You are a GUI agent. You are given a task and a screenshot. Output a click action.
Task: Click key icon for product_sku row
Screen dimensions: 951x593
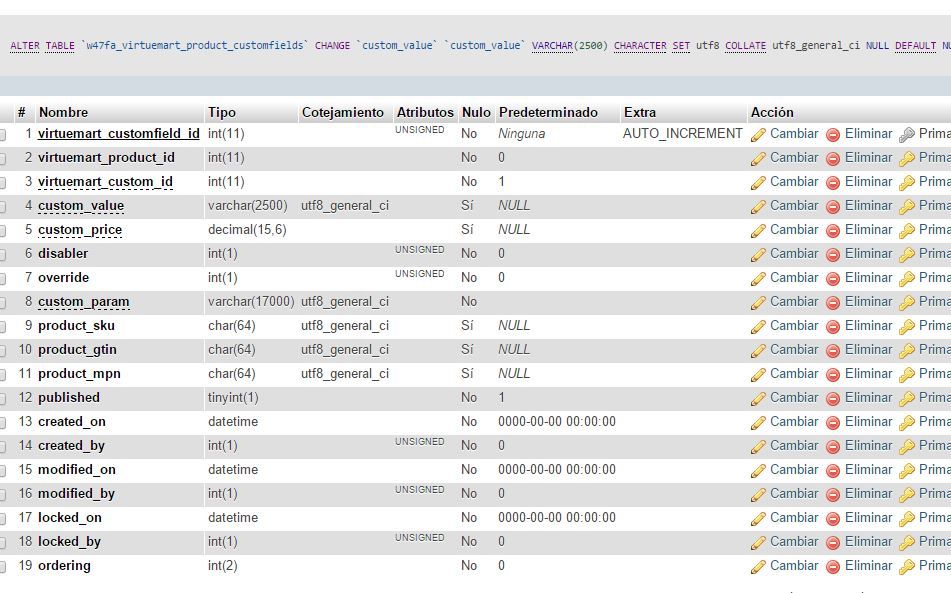click(x=907, y=327)
